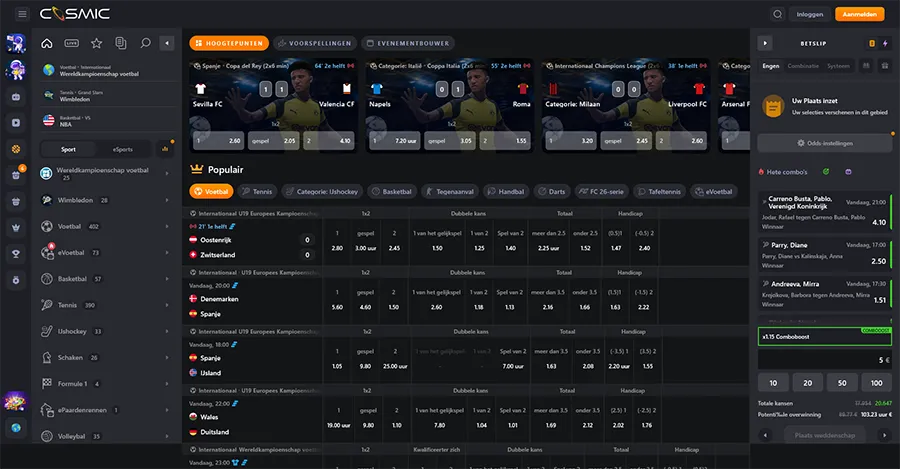Open Evenementbouwer tab

[408, 43]
